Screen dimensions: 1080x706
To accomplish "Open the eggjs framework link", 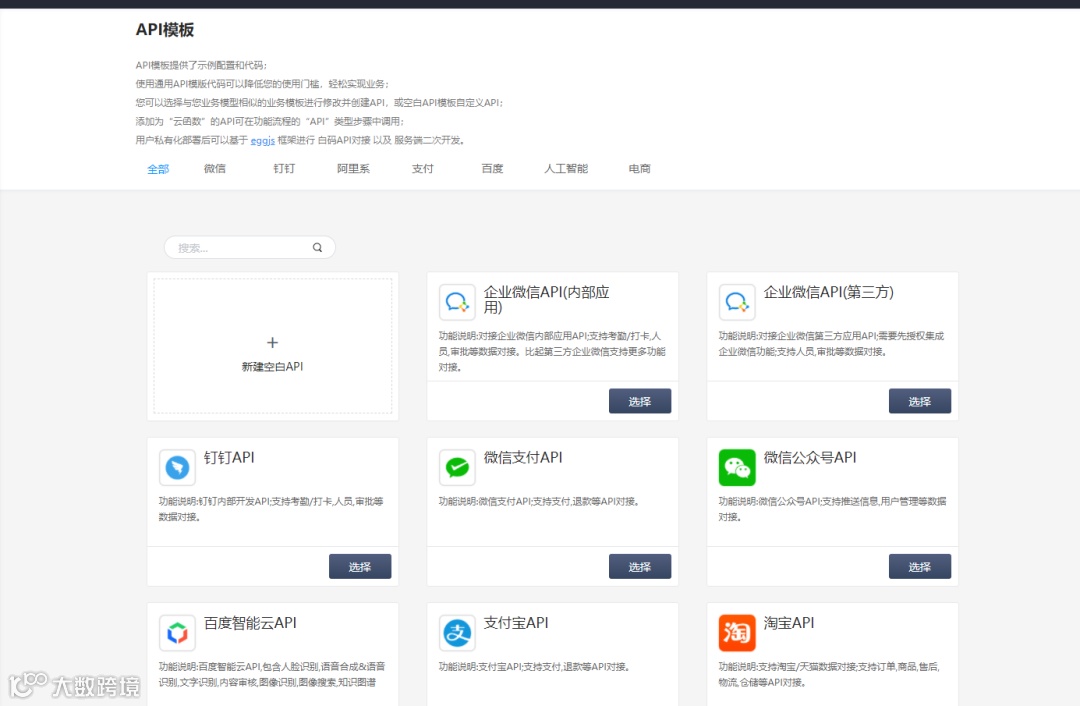I will click(x=262, y=141).
